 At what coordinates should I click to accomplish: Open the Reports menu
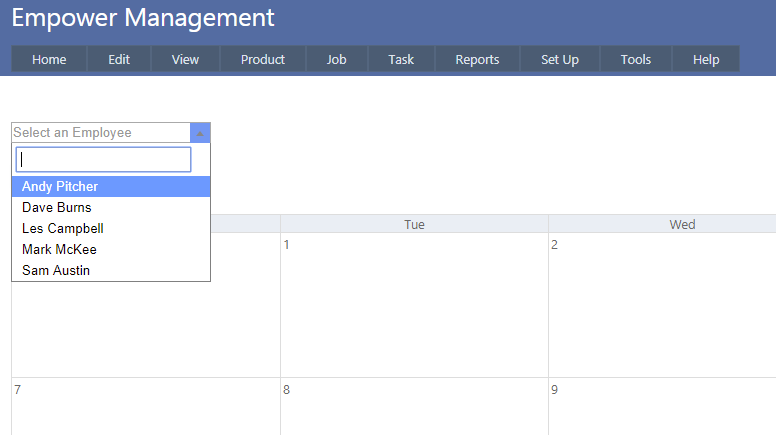477,60
